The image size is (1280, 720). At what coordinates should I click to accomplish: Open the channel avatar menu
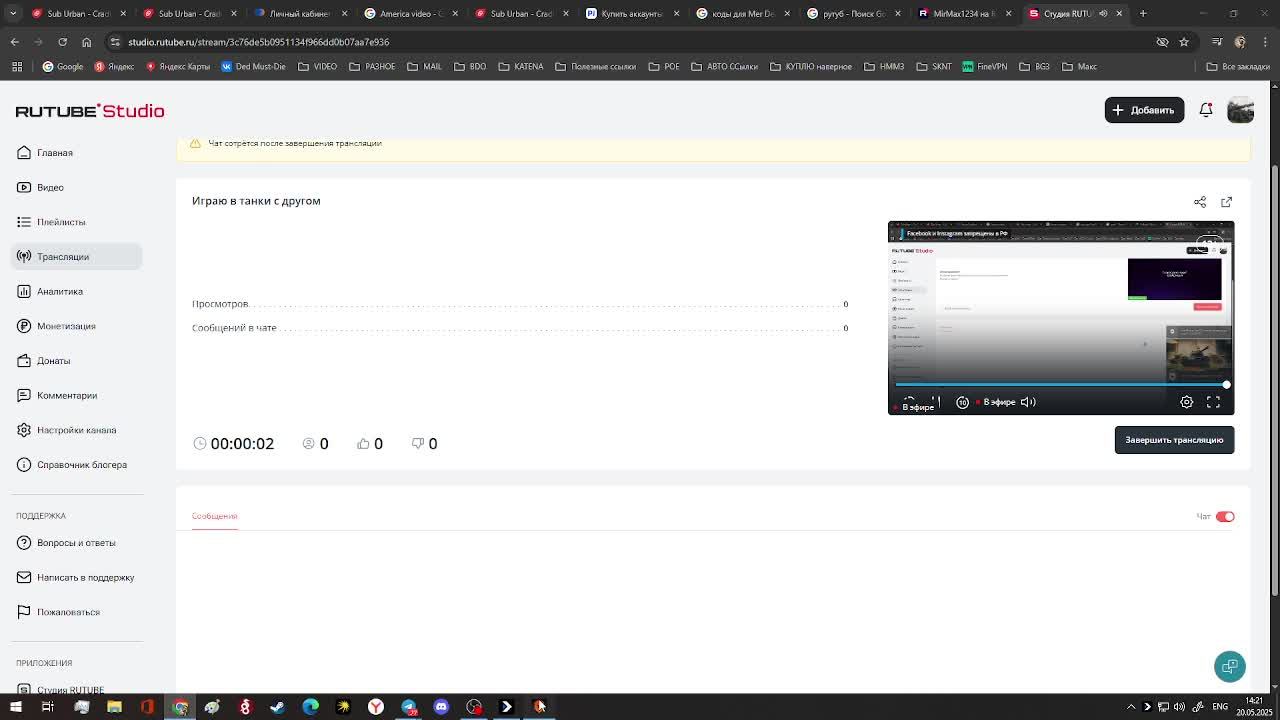click(1240, 110)
